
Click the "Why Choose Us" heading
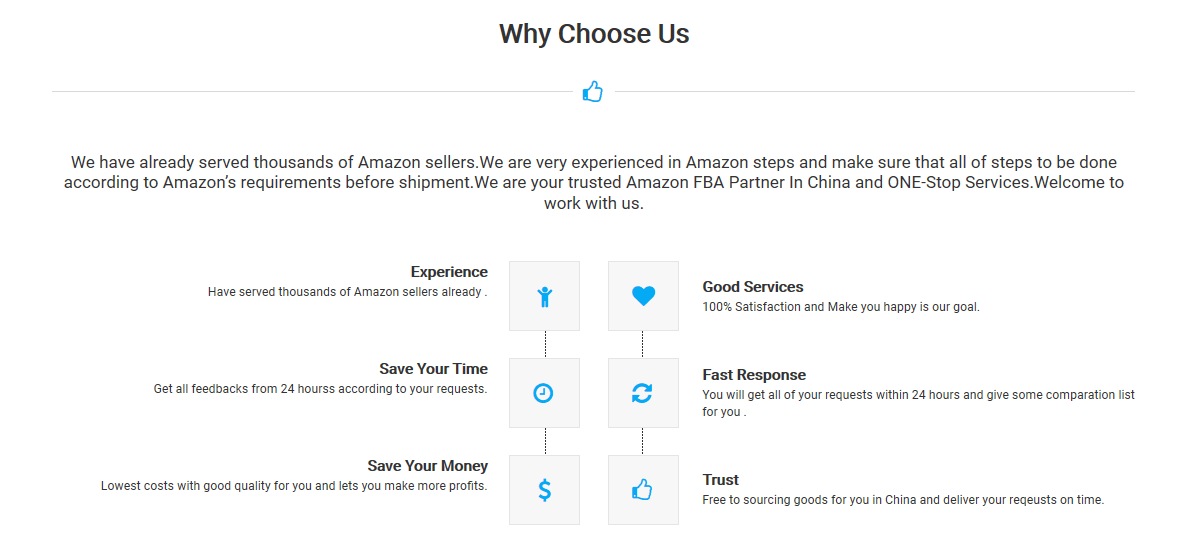click(594, 34)
